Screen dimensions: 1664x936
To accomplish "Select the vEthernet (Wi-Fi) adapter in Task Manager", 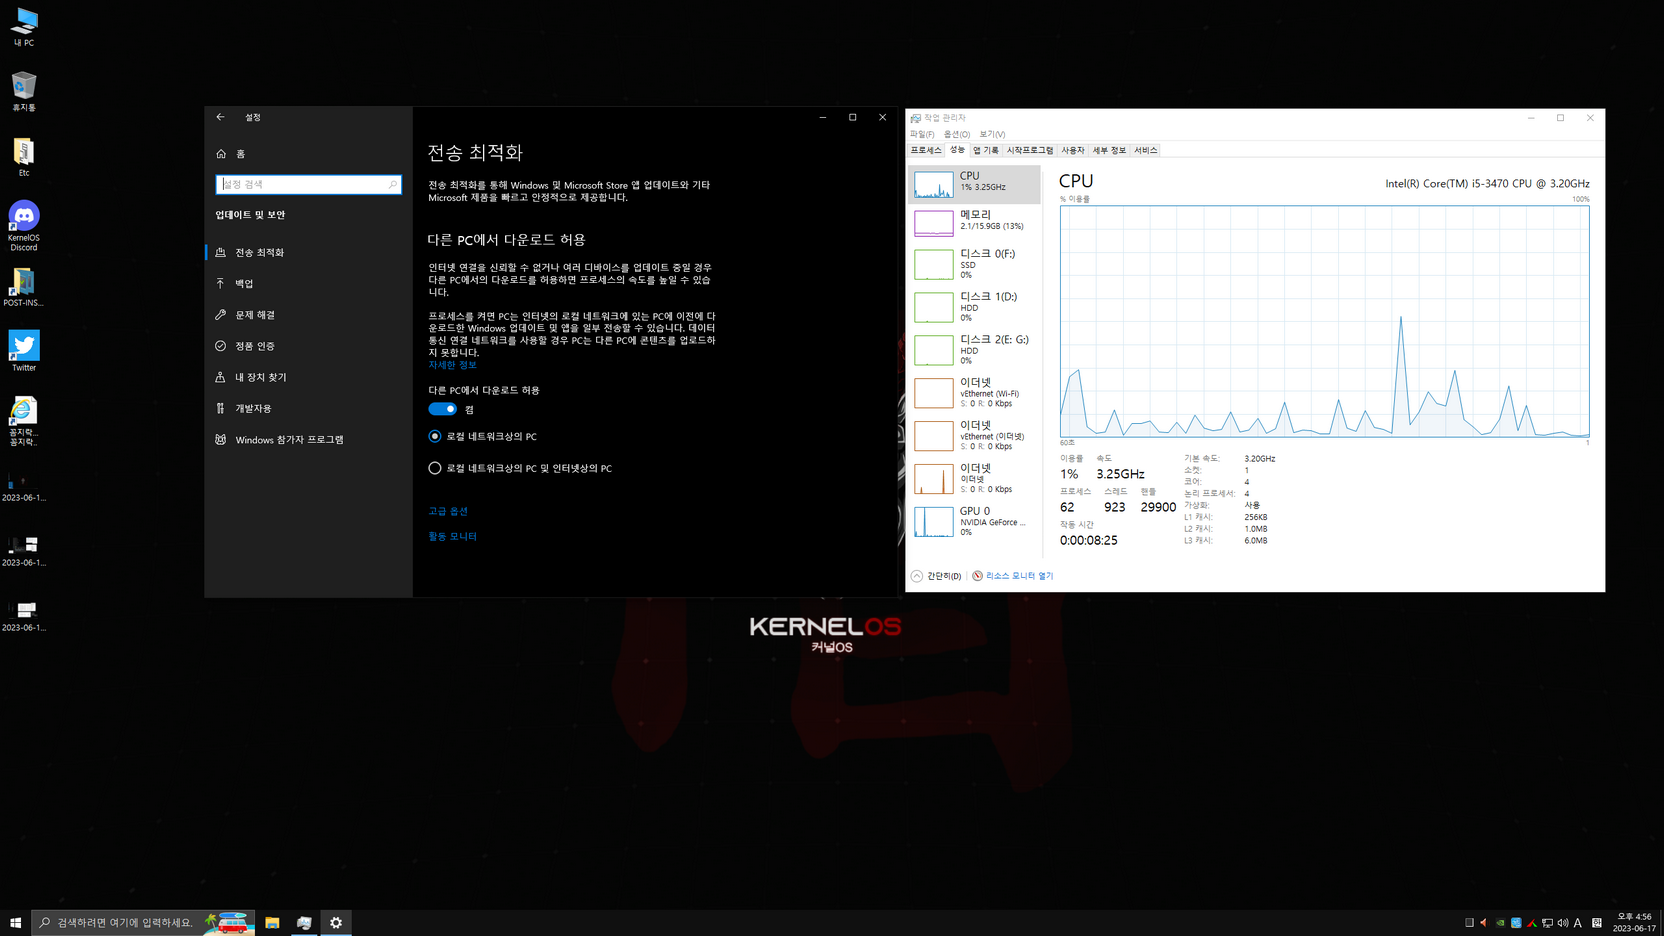I will 974,393.
